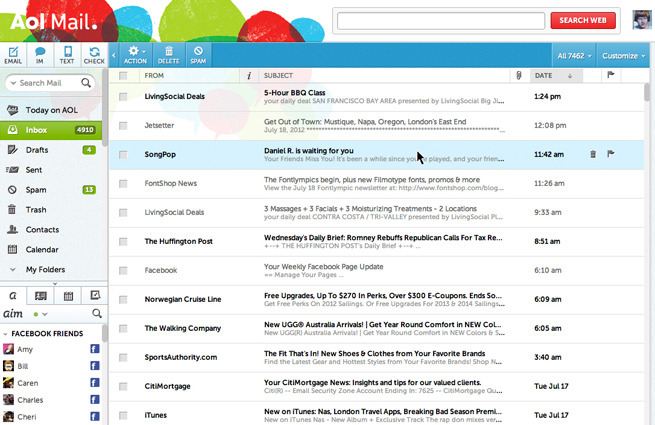Screen dimensions: 655x425
Task: Check the CitiMortgage email box
Action: (123, 386)
